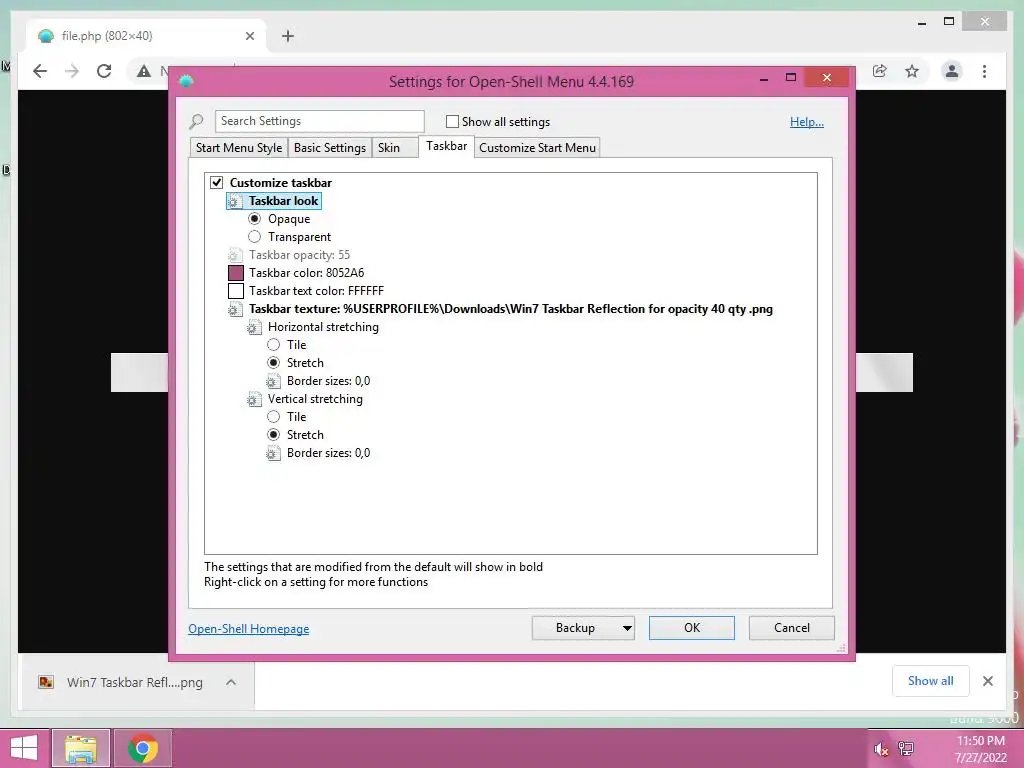The image size is (1024, 768).
Task: Click into the Search Settings field
Action: 319,121
